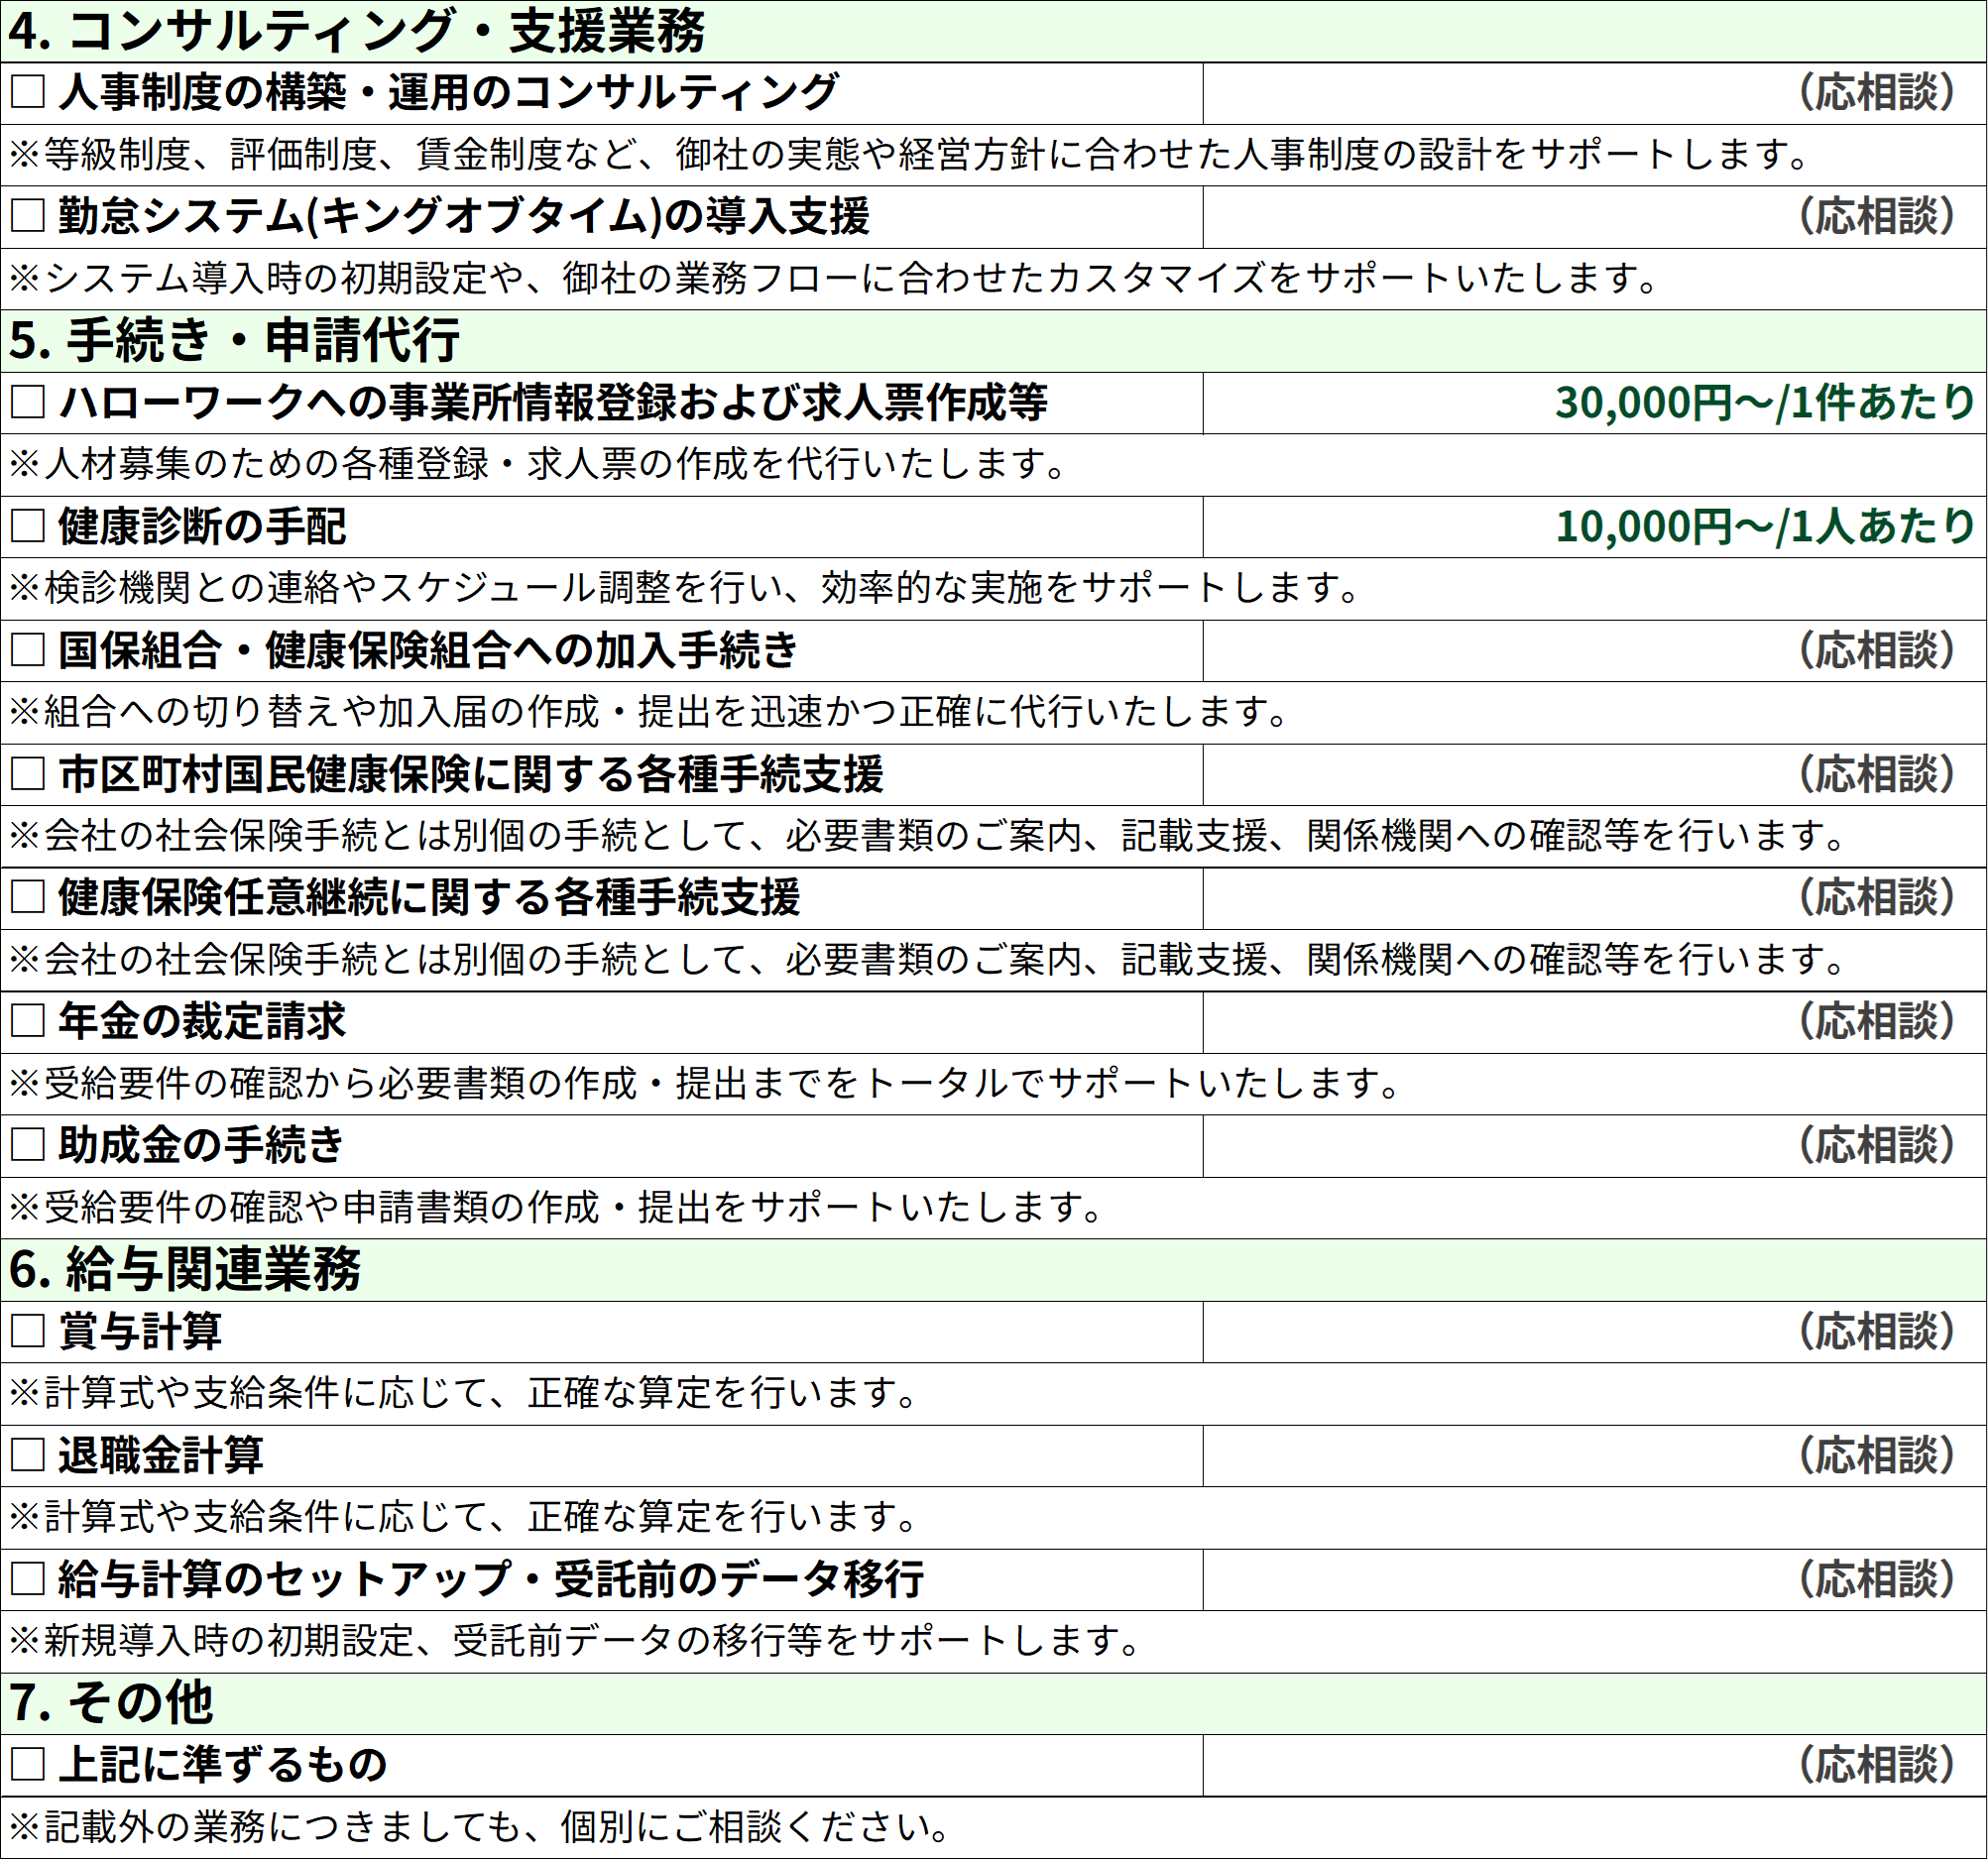Viewport: 1988px width, 1860px height.
Task: Check the 国保組合・健康保険組合への加入手続き checkbox
Action: coord(28,649)
